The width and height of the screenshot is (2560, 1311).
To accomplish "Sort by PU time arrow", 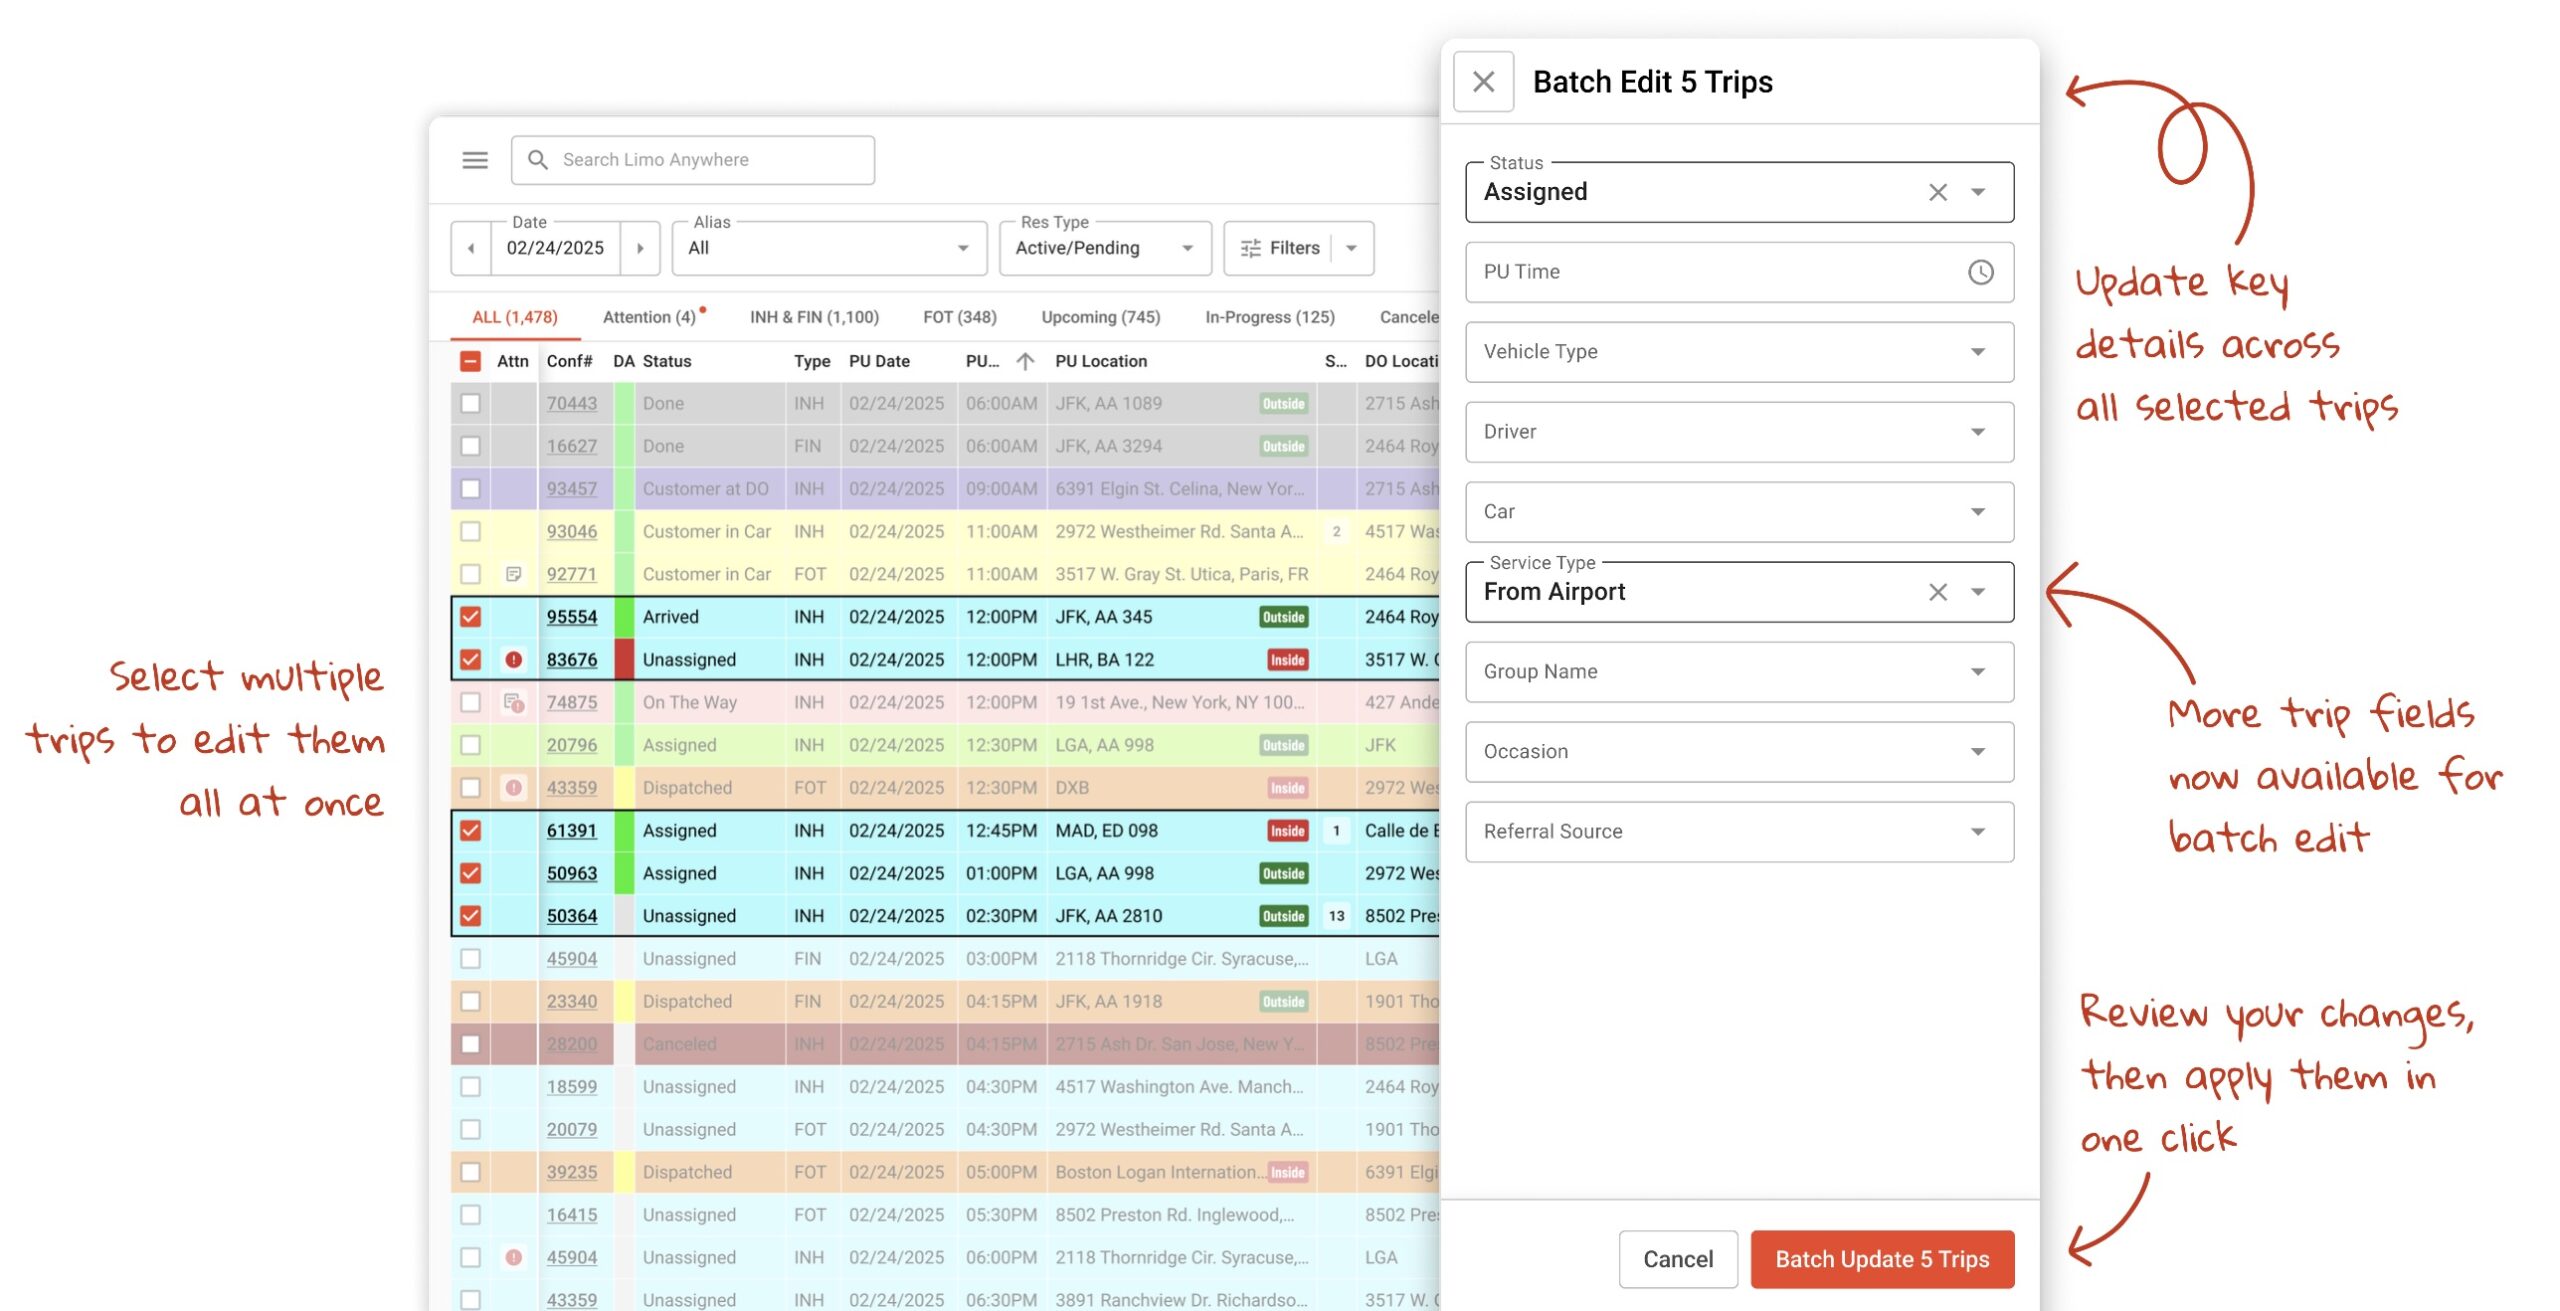I will (x=1025, y=361).
